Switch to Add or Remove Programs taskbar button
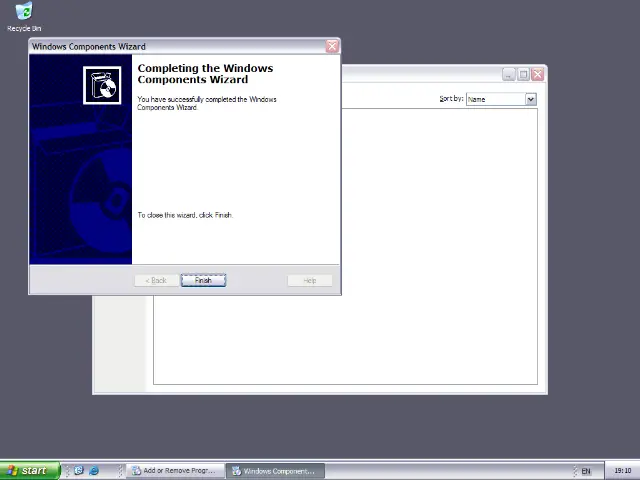The width and height of the screenshot is (640, 480). pos(175,471)
